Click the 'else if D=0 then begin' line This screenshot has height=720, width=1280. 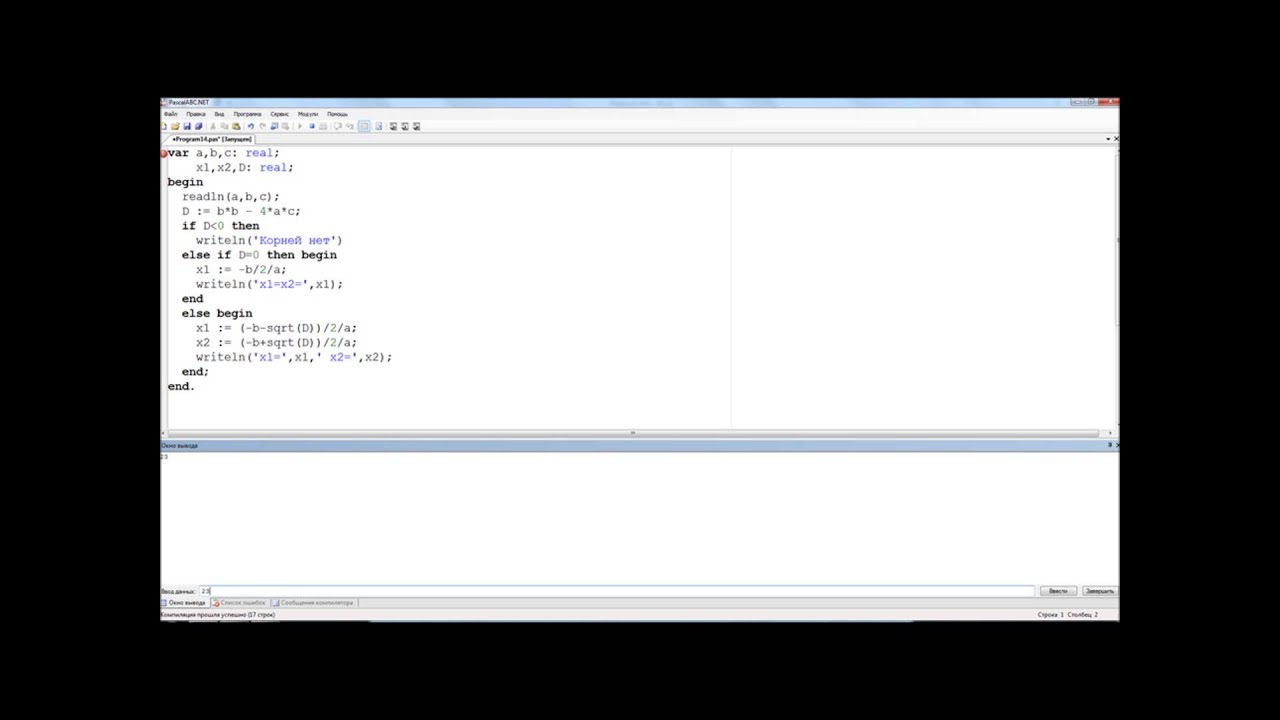[259, 255]
